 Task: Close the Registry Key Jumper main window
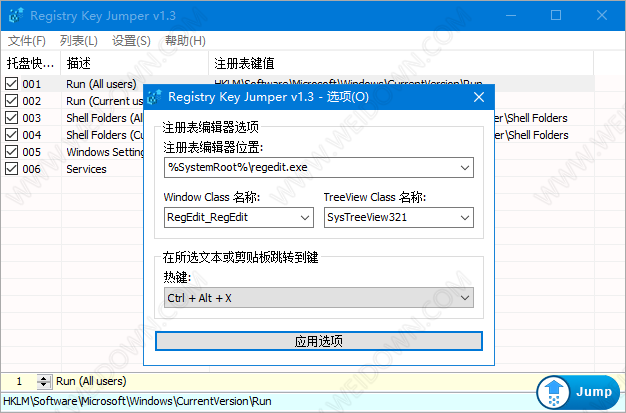(602, 16)
